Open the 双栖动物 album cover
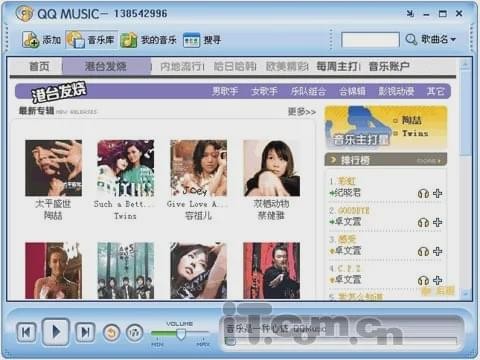The height and width of the screenshot is (360, 480). pos(271,168)
